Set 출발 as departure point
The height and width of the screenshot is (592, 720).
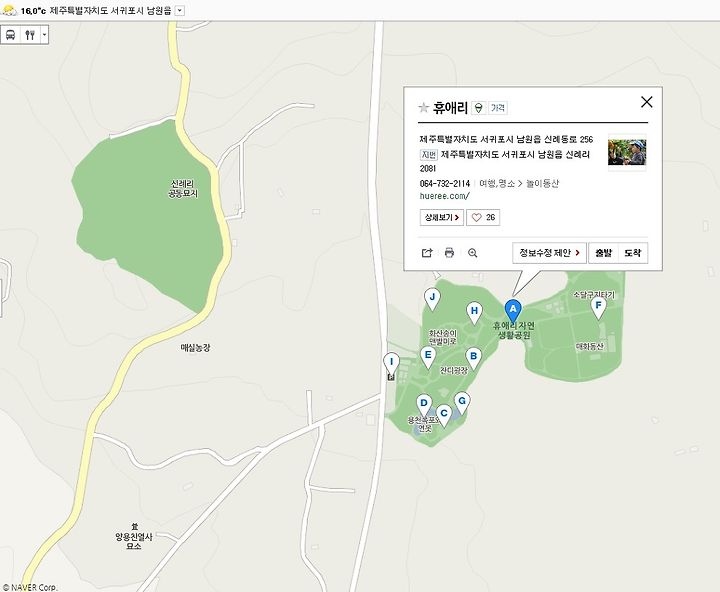click(603, 253)
